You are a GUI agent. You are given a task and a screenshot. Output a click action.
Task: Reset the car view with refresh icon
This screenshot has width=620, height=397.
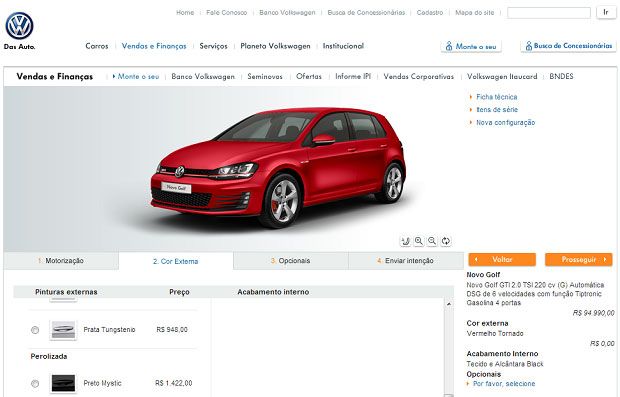point(446,241)
